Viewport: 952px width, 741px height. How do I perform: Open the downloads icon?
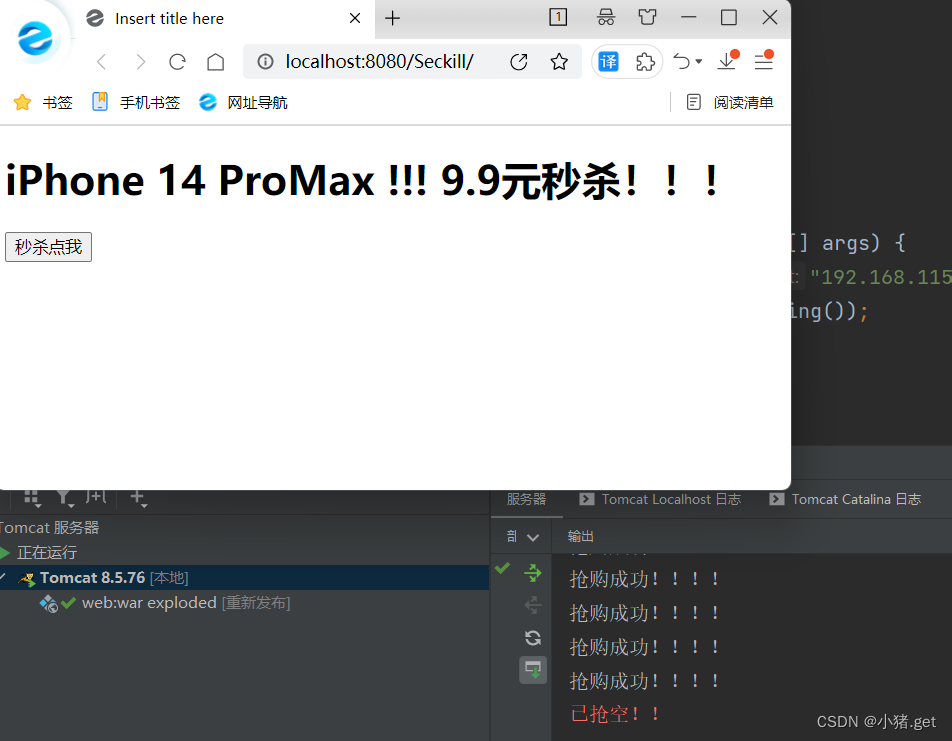[x=727, y=61]
